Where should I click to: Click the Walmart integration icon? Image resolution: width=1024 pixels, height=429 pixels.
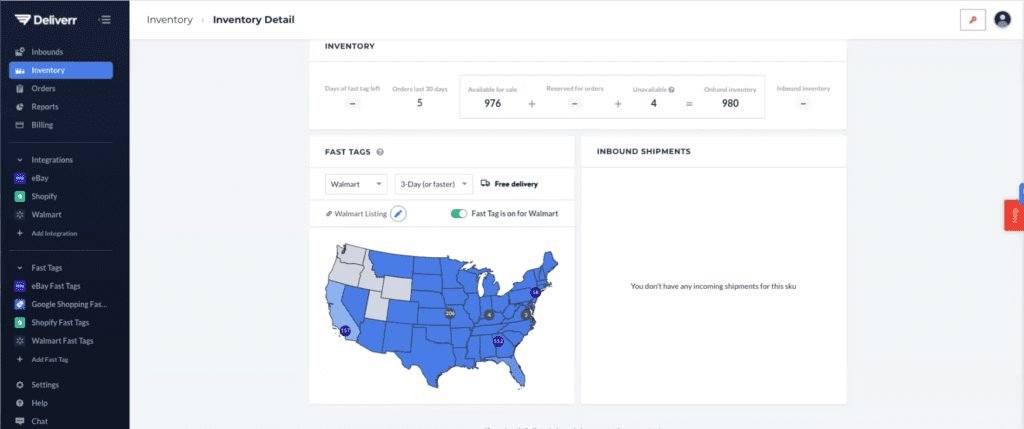(20, 214)
